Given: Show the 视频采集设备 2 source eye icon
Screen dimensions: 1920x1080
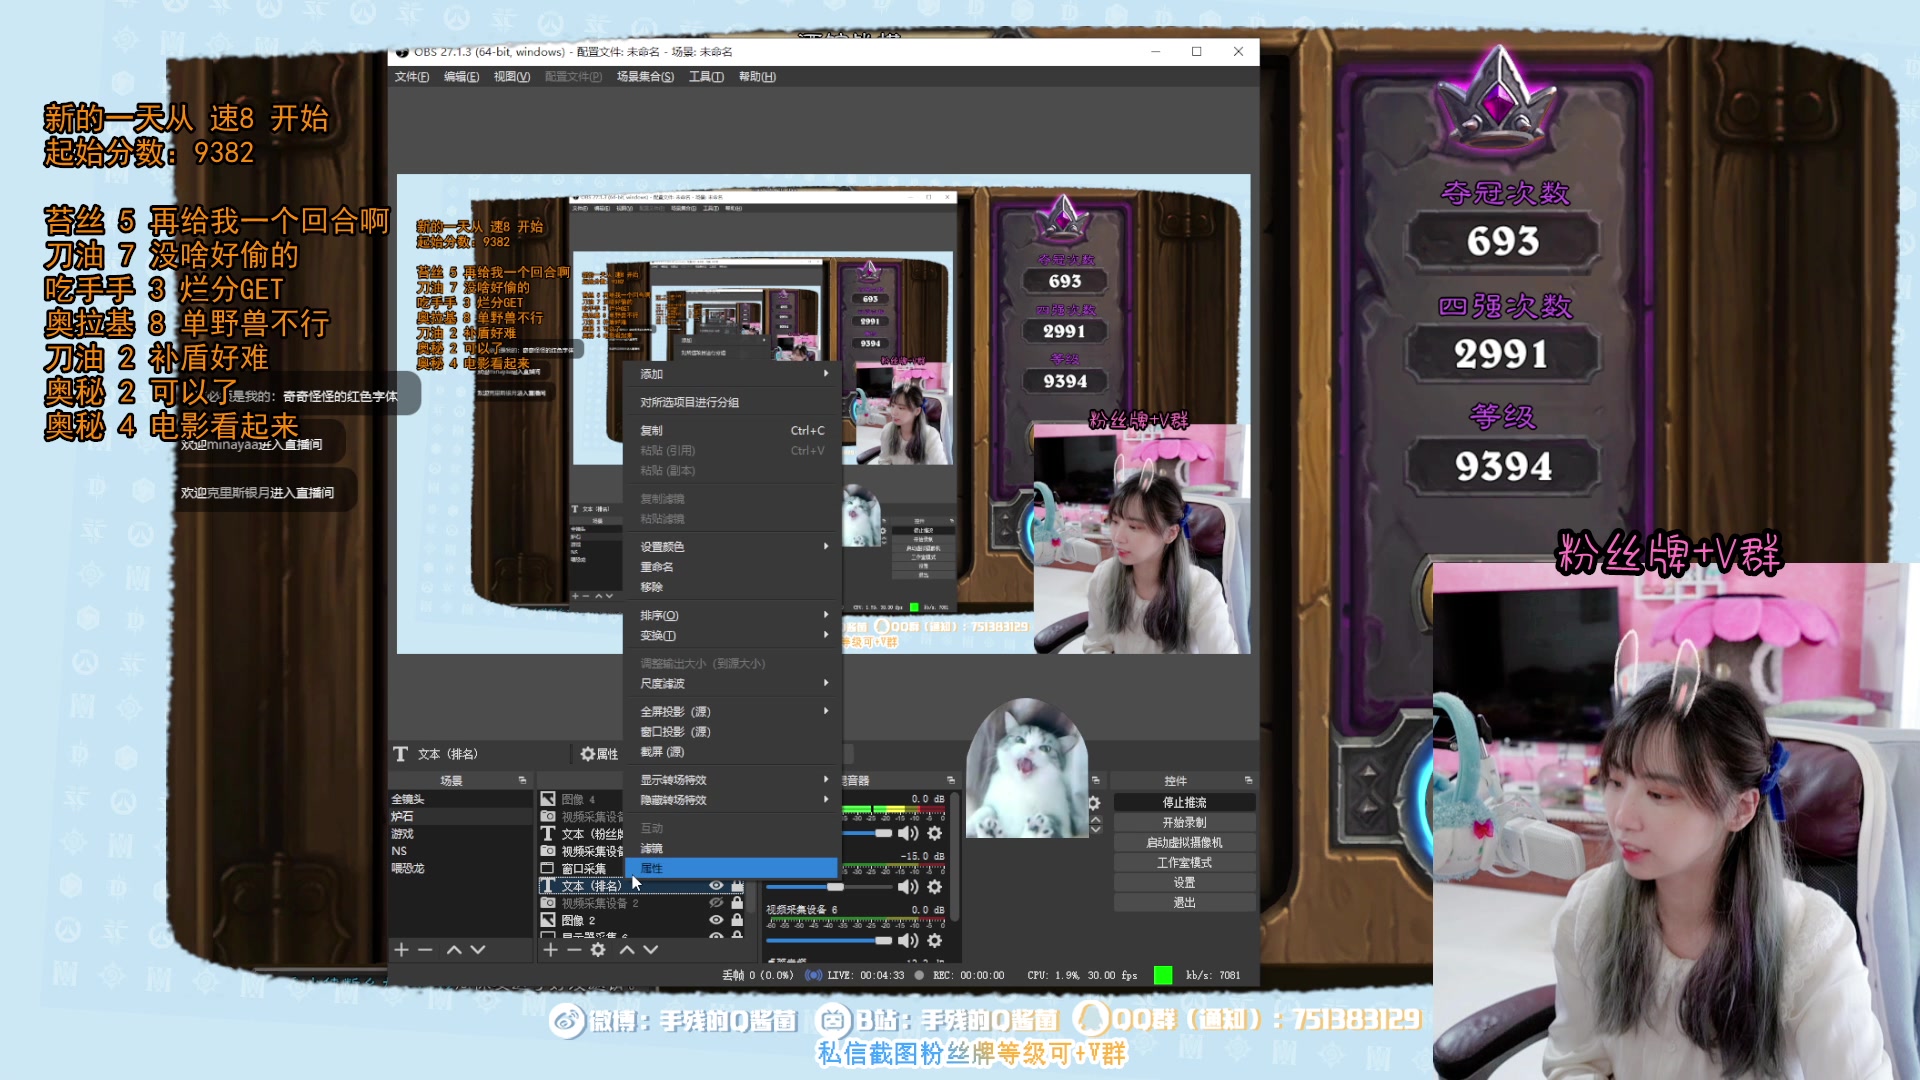Looking at the screenshot, I should click(716, 903).
